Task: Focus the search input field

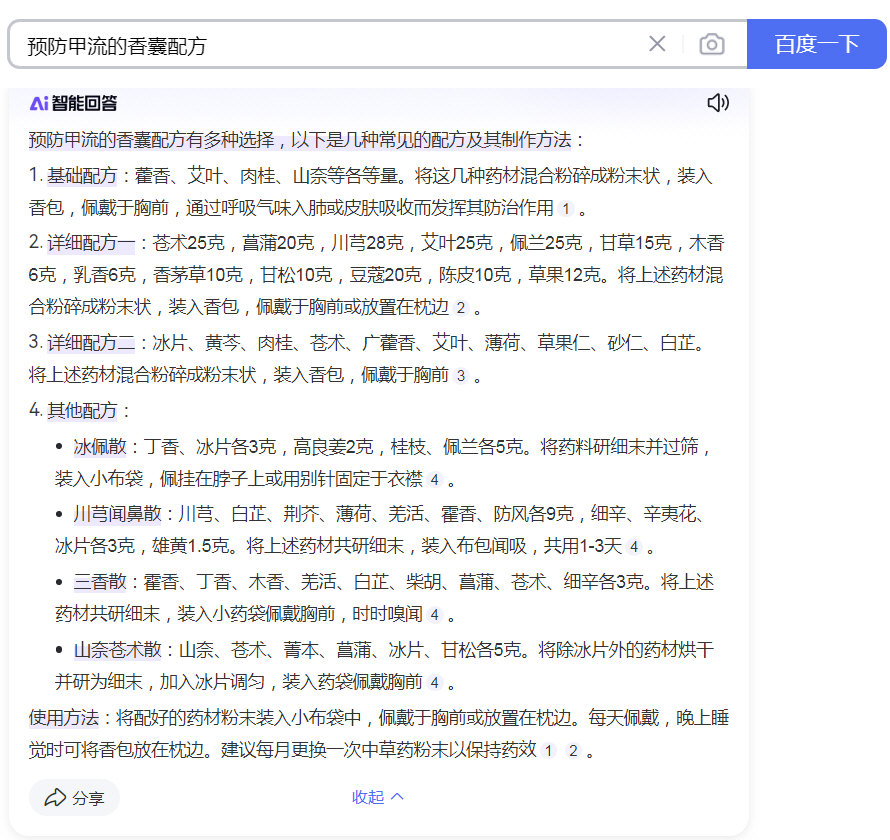Action: point(320,45)
